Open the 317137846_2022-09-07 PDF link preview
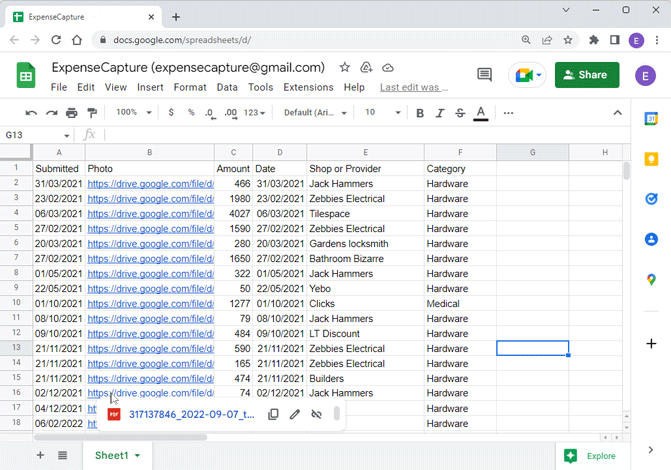Viewport: 671px width, 470px height. point(191,414)
